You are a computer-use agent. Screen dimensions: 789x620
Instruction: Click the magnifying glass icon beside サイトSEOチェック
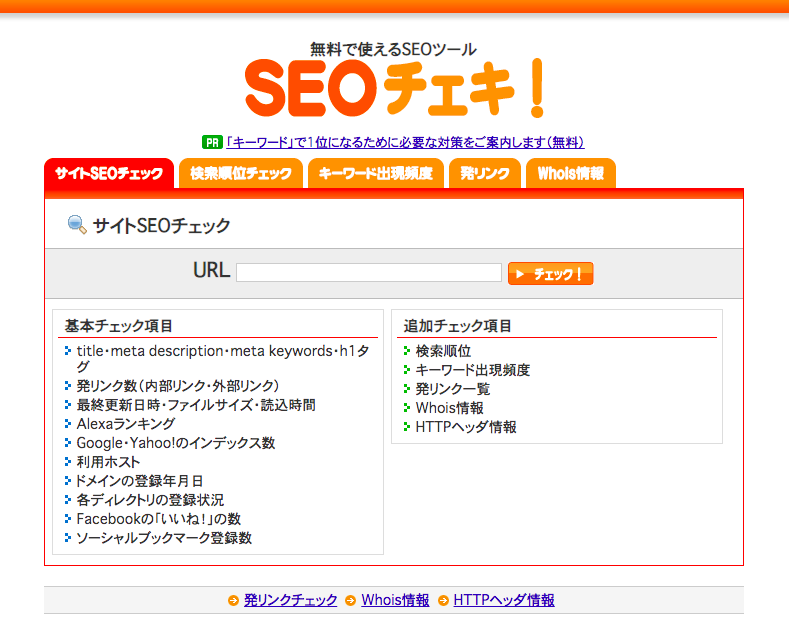coord(76,224)
